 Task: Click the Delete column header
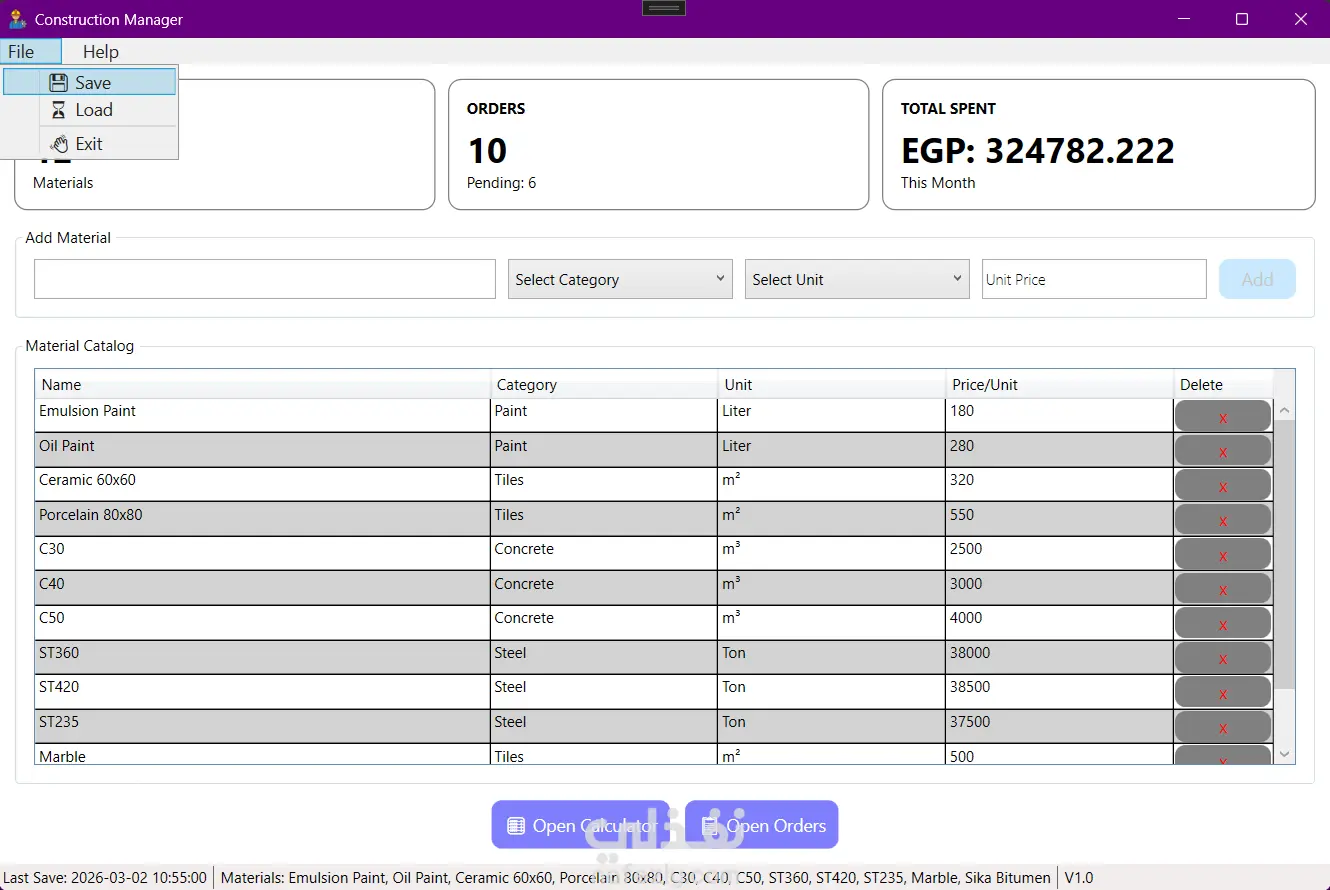[x=1223, y=385]
